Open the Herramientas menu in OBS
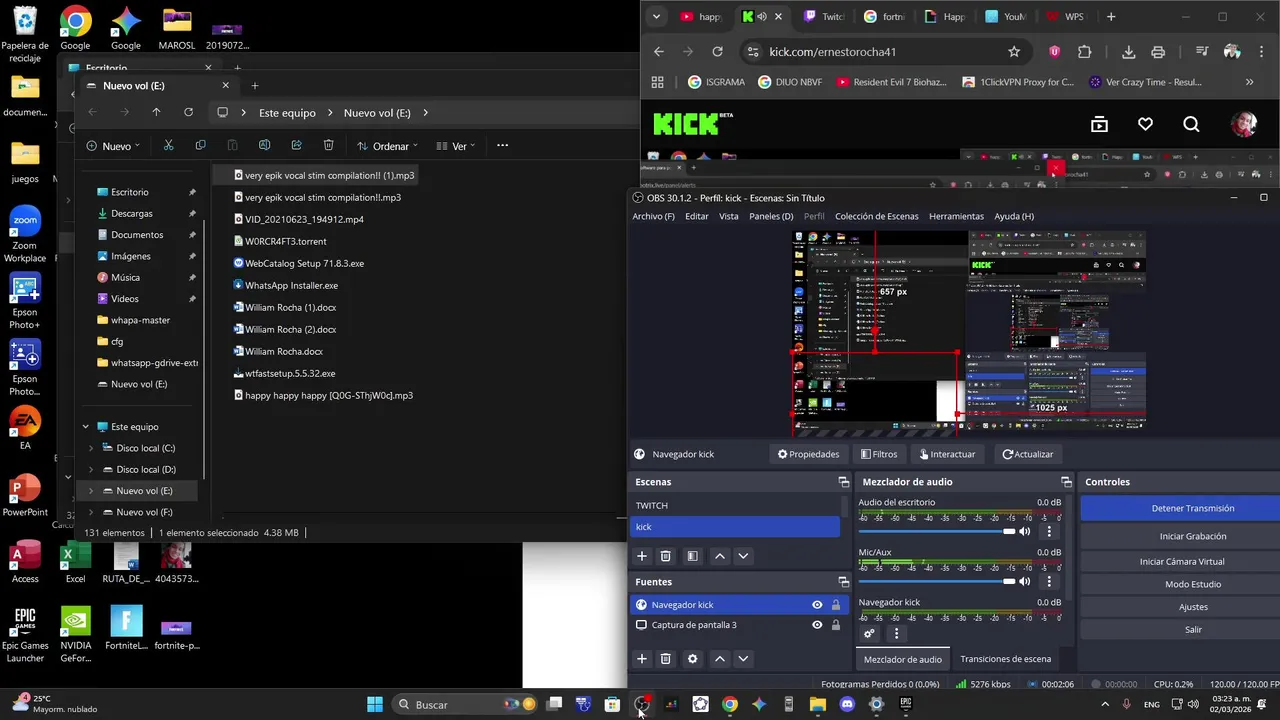 pyautogui.click(x=956, y=216)
